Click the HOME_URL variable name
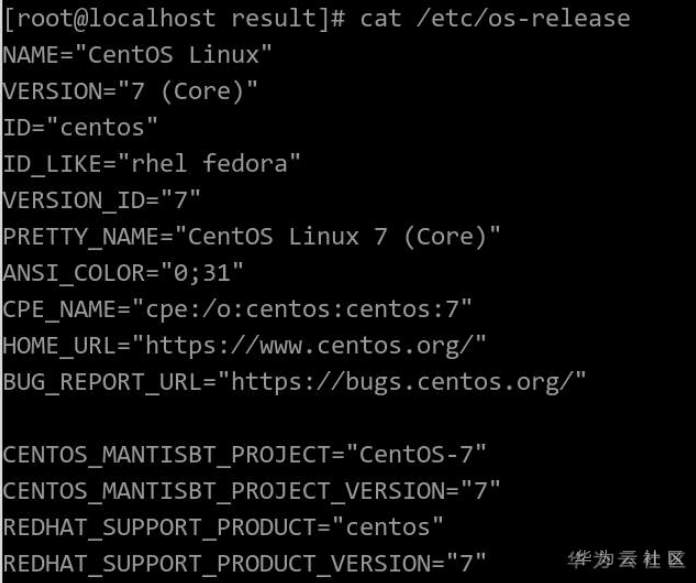The width and height of the screenshot is (696, 583). 60,345
